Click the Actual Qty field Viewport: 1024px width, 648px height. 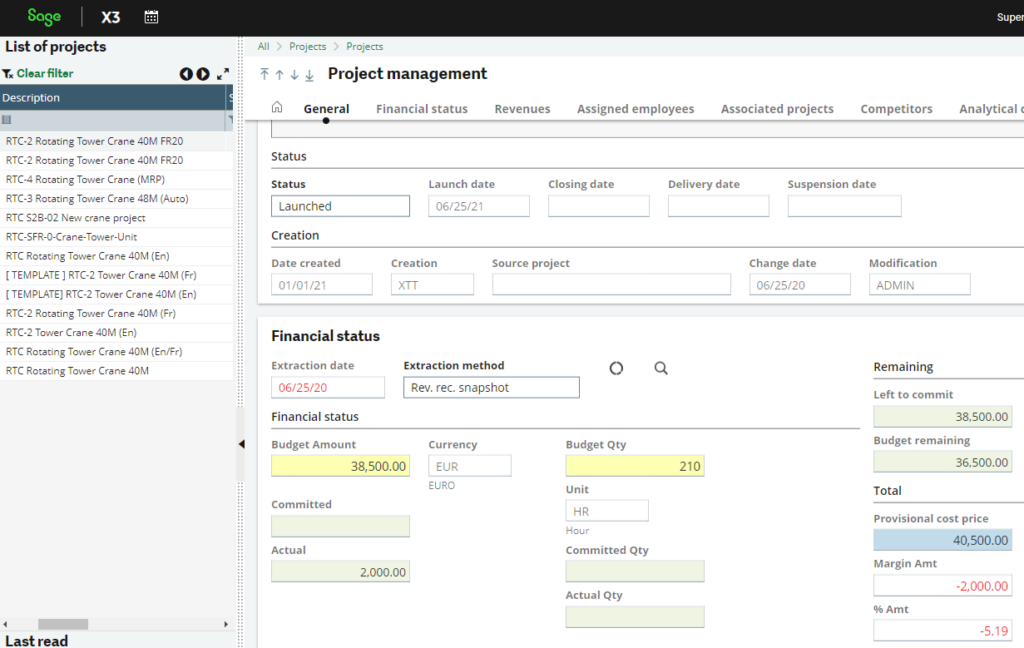pos(635,617)
